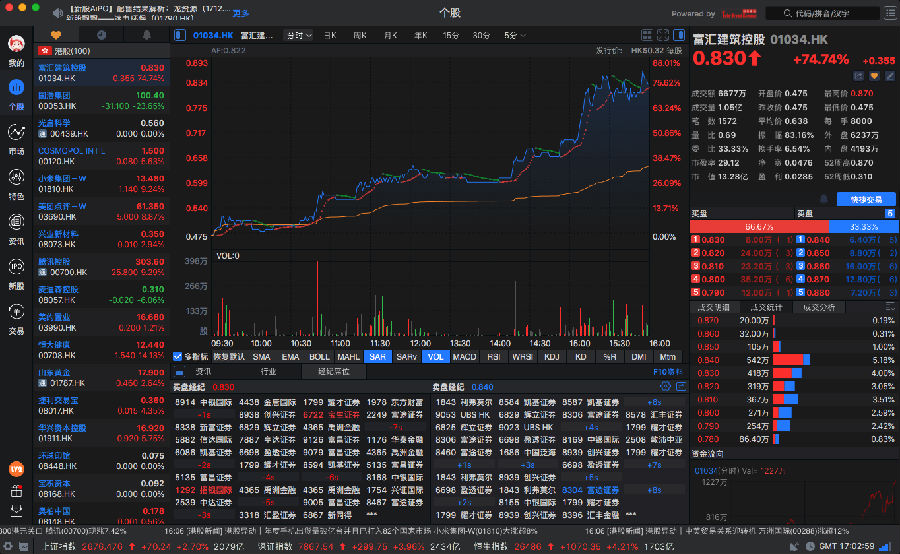This screenshot has height=554, width=900.
Task: Open the 分时 chart type dropdown
Action: 298,36
